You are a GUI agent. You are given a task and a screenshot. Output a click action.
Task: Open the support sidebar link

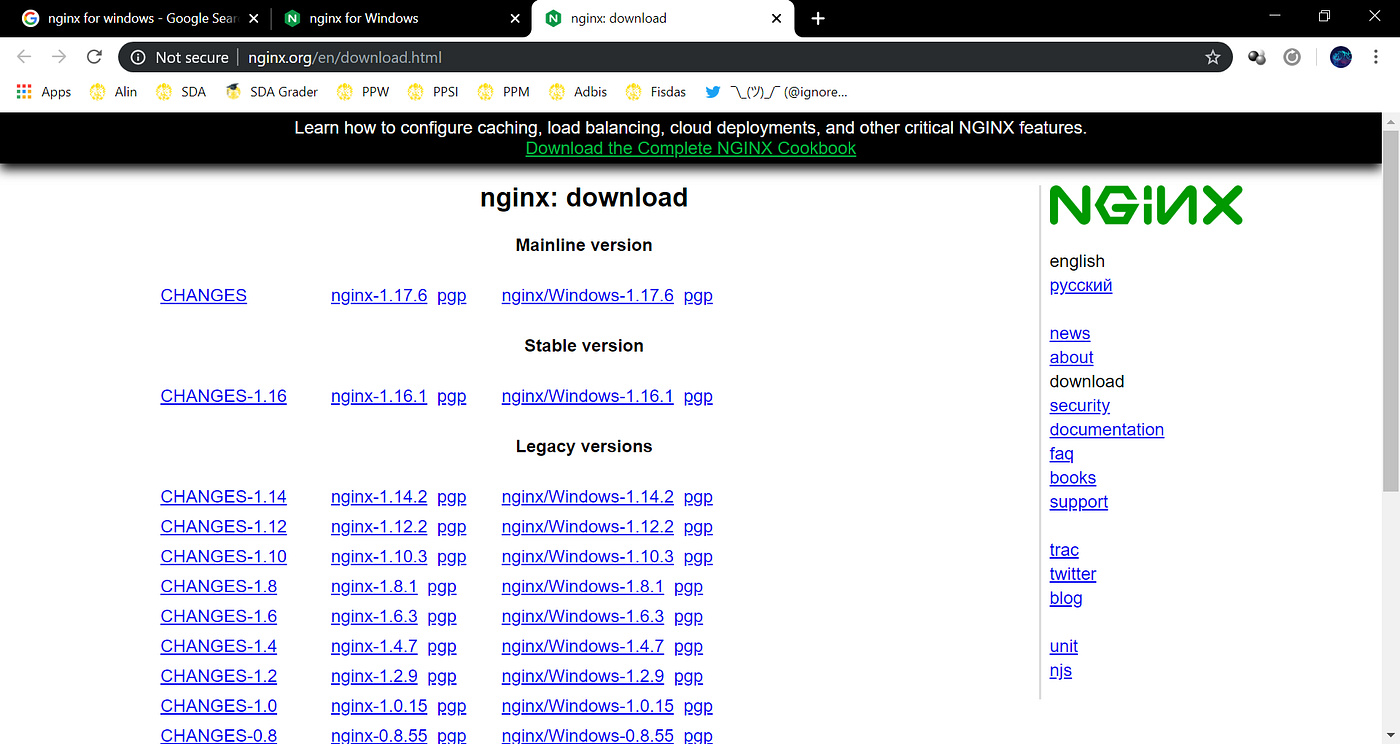pos(1078,502)
